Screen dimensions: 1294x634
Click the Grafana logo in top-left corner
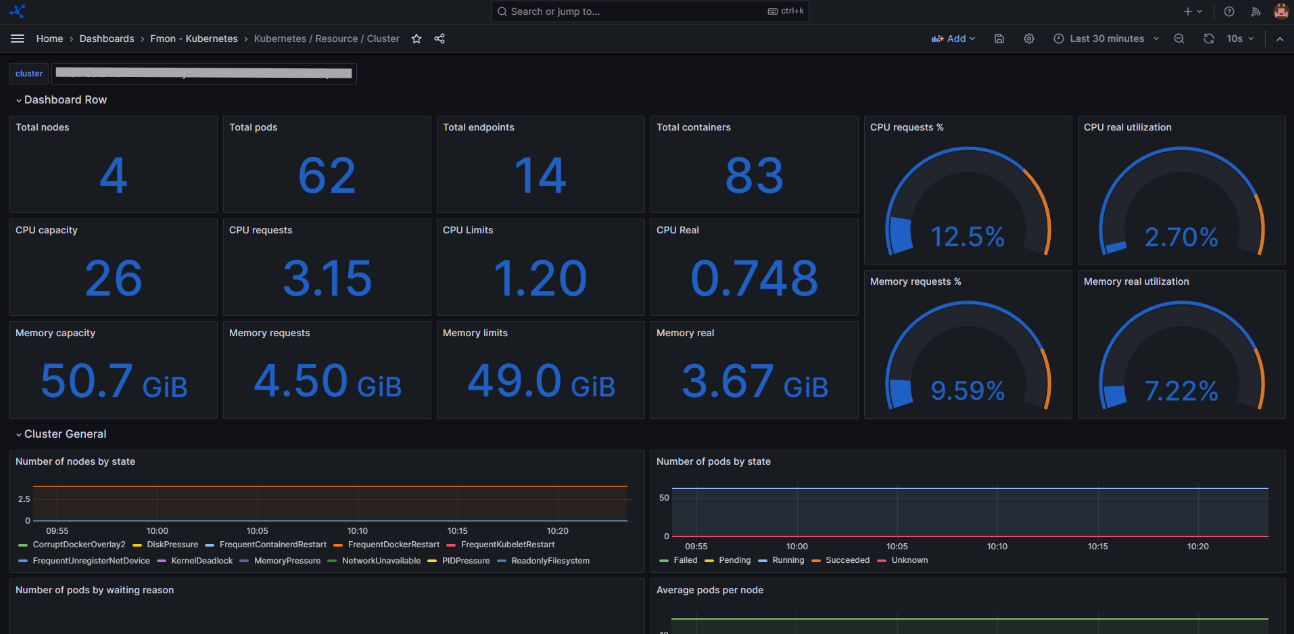17,12
